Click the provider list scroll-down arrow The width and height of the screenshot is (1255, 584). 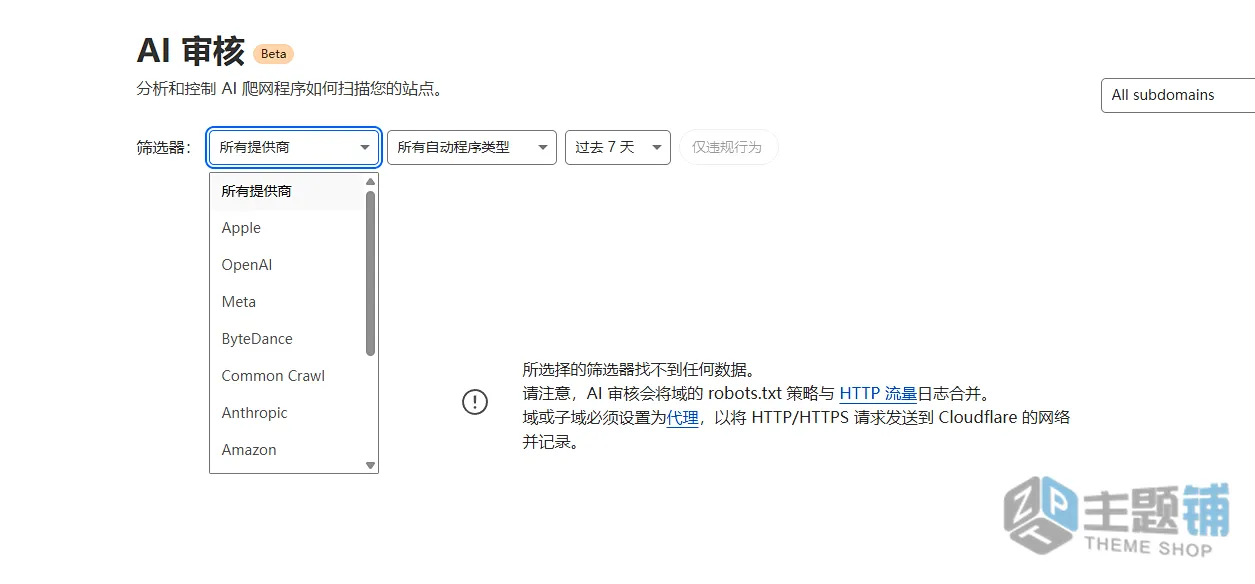coord(371,465)
